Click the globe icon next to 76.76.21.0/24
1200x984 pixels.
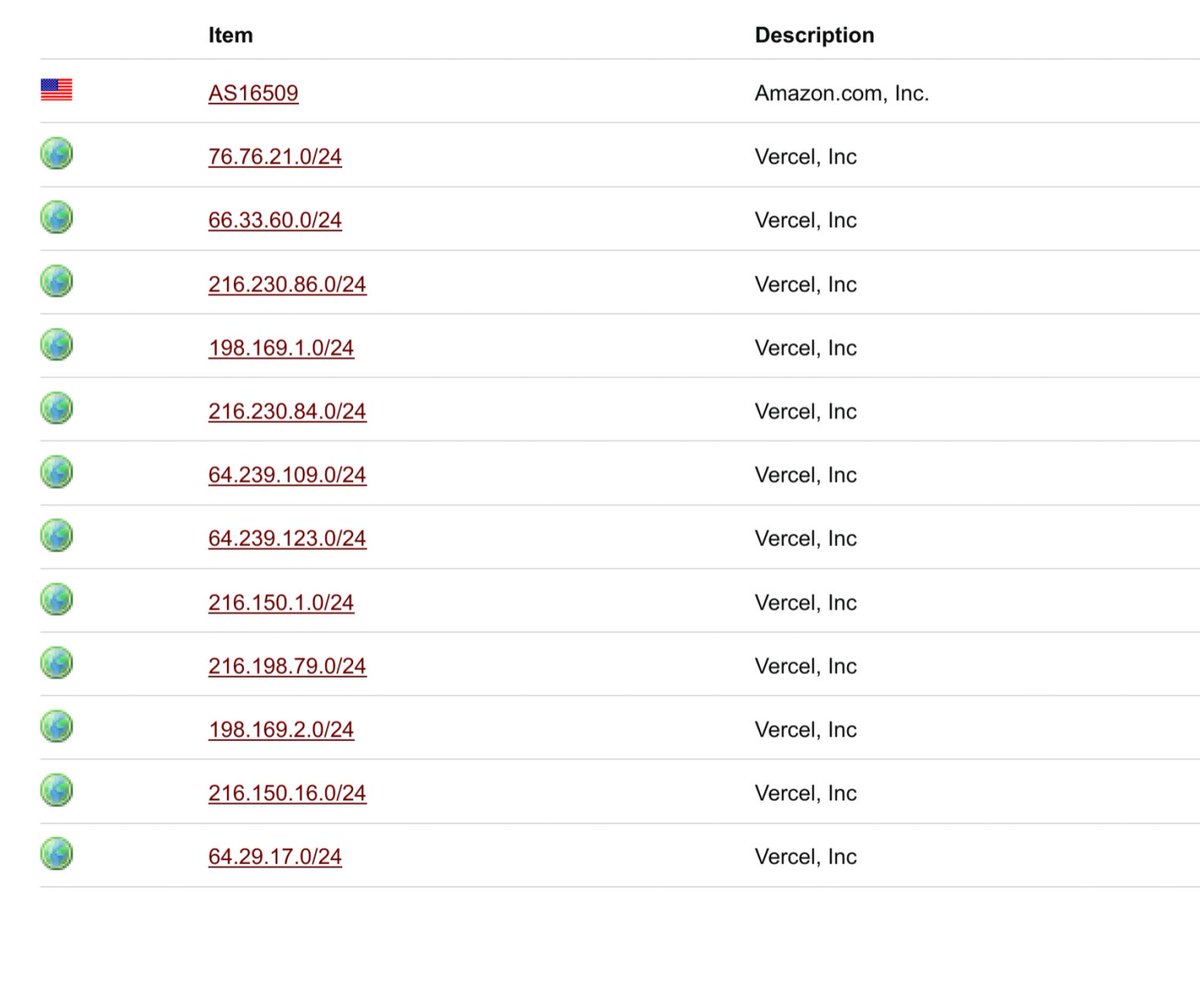(56, 154)
